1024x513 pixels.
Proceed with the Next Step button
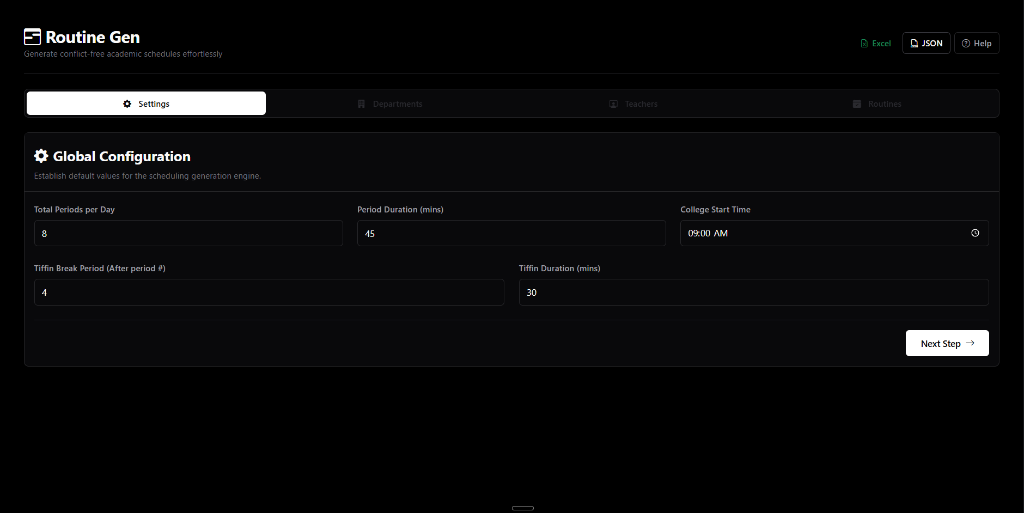(947, 343)
